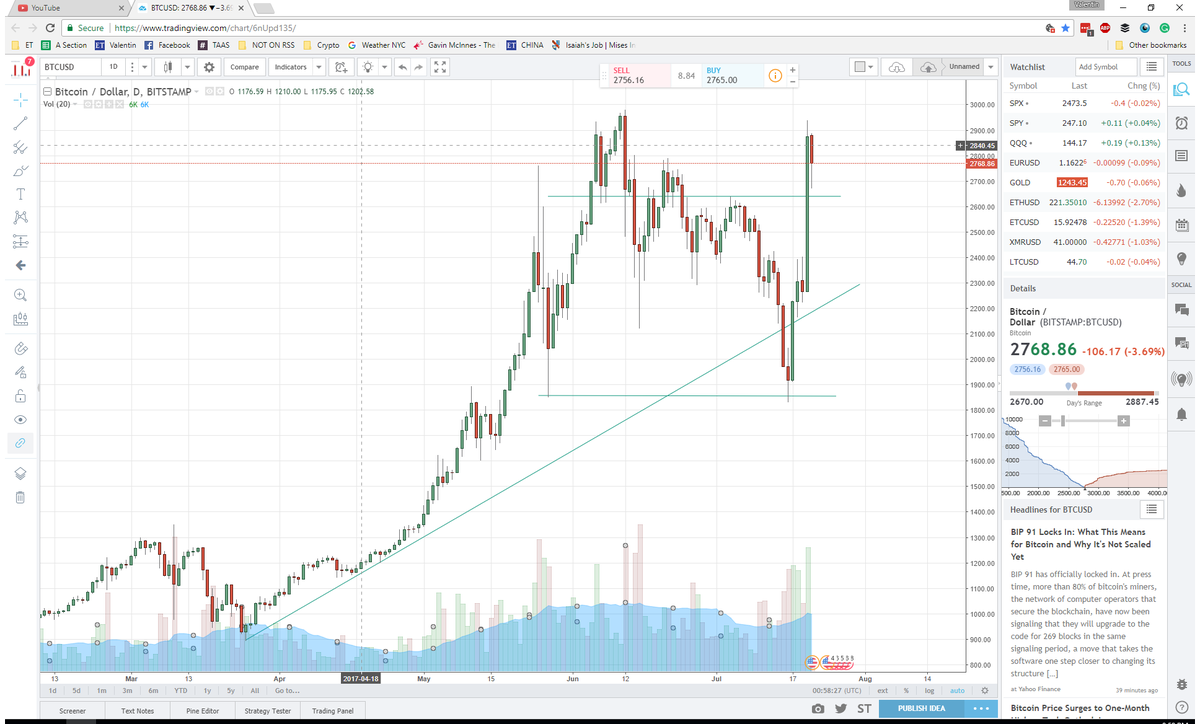Open the object tree layers icon
The width and height of the screenshot is (1200, 724).
point(20,473)
